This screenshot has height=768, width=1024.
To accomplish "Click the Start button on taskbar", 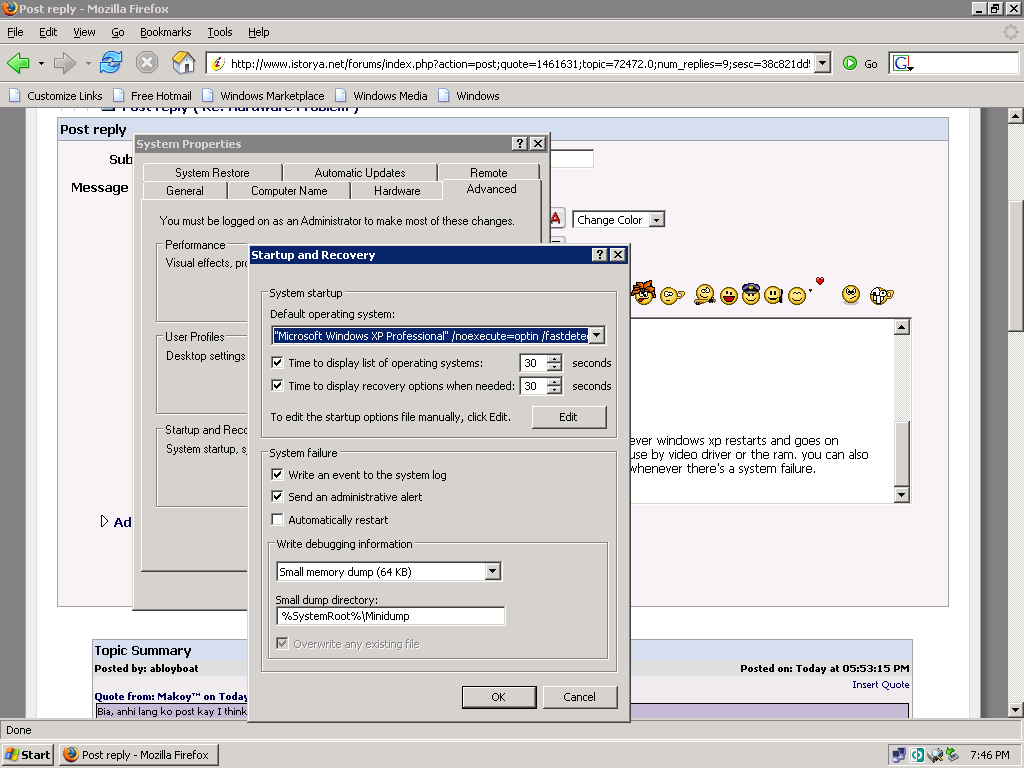I will (28, 755).
